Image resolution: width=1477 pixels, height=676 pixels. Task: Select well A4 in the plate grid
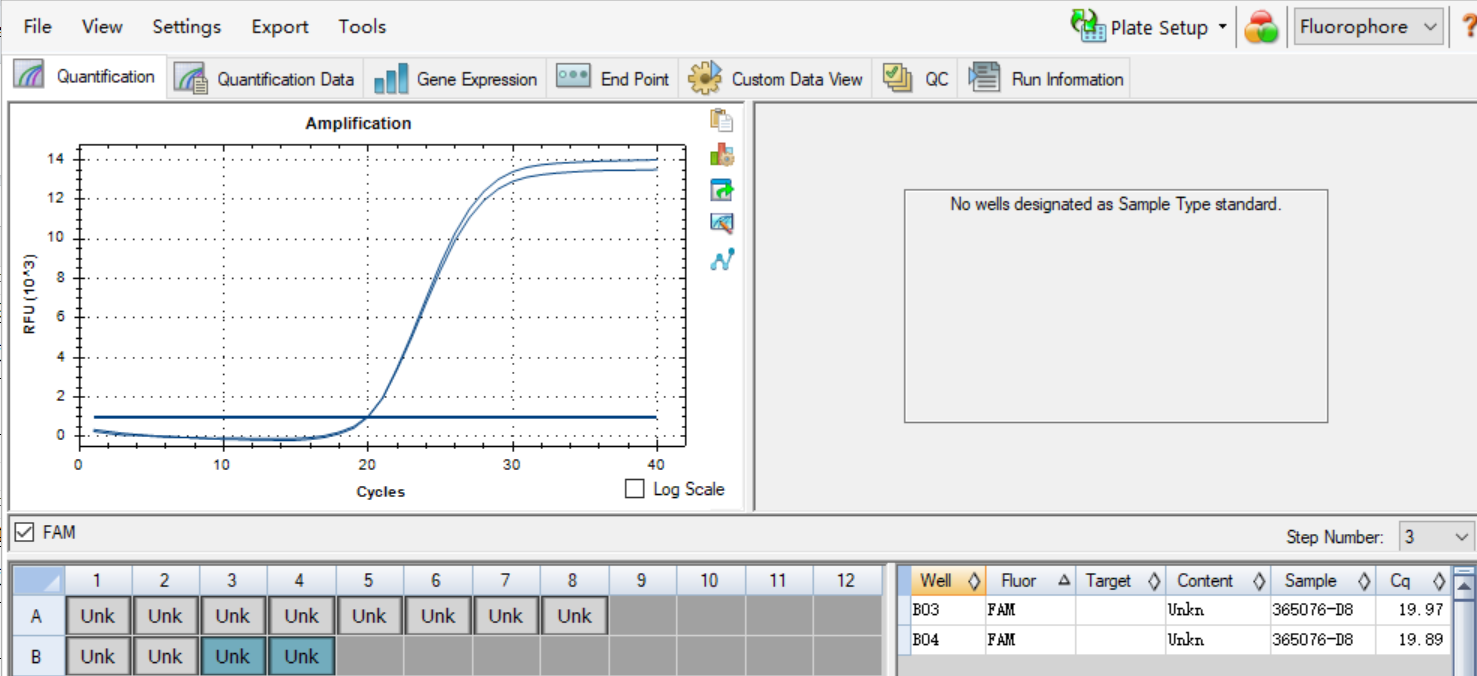(x=301, y=616)
